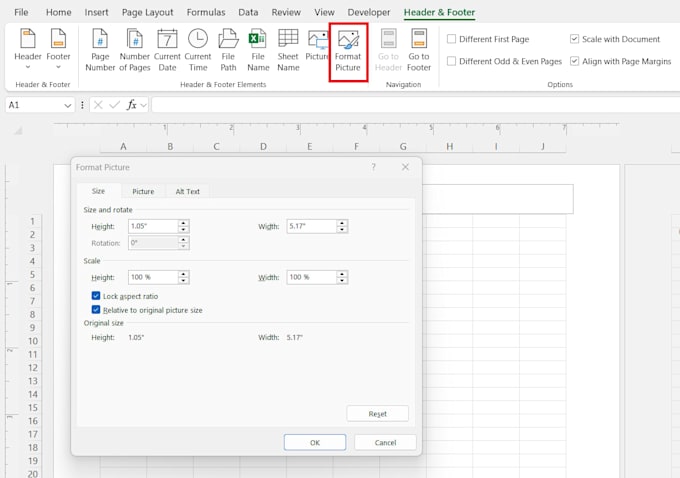
Task: Insert the File Path element
Action: [228, 49]
